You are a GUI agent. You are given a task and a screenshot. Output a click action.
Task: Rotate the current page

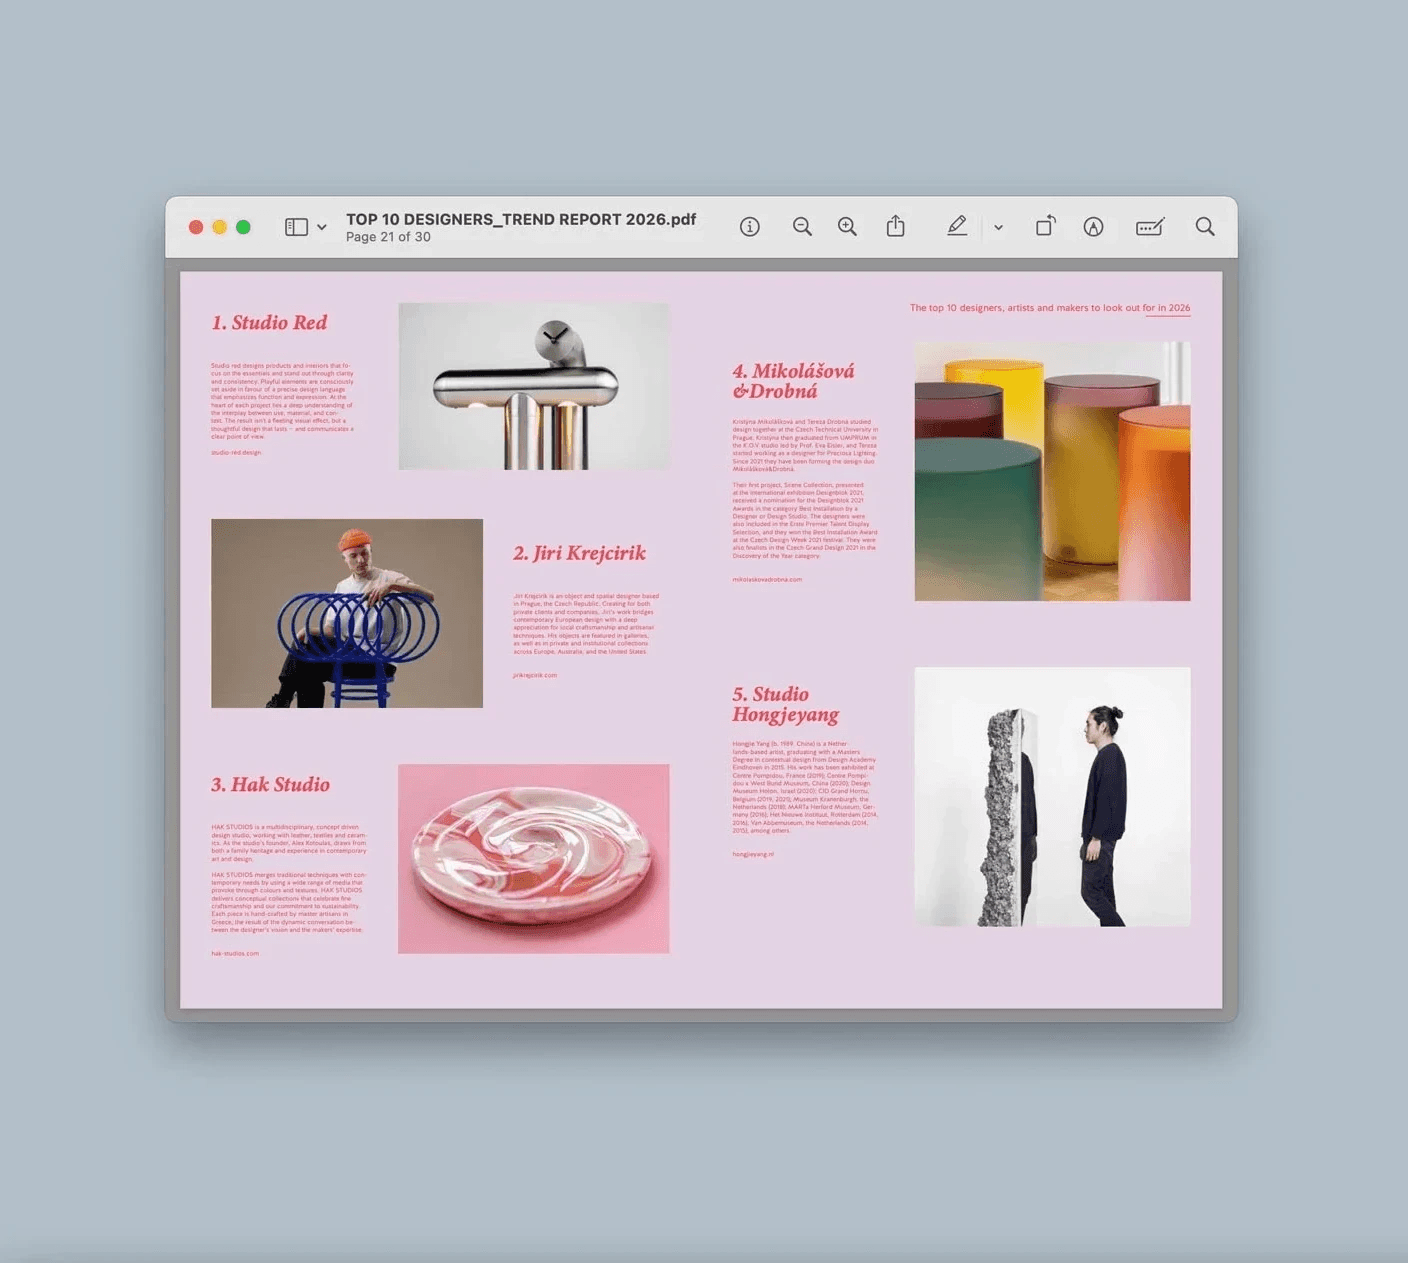[x=1045, y=226]
